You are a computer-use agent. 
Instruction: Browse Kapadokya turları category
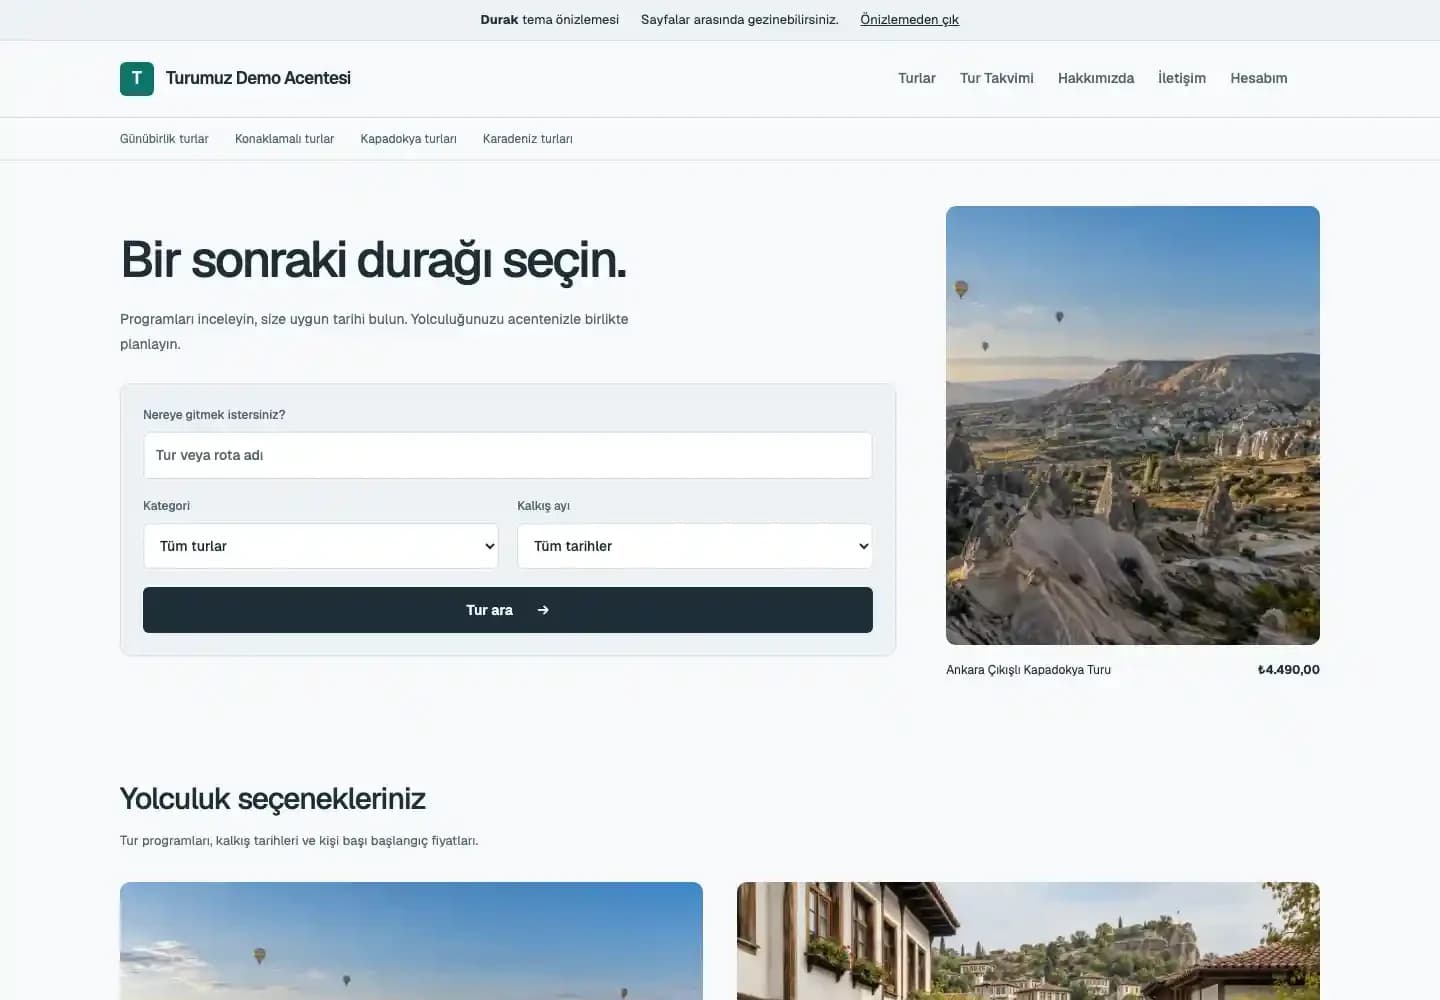(x=408, y=139)
